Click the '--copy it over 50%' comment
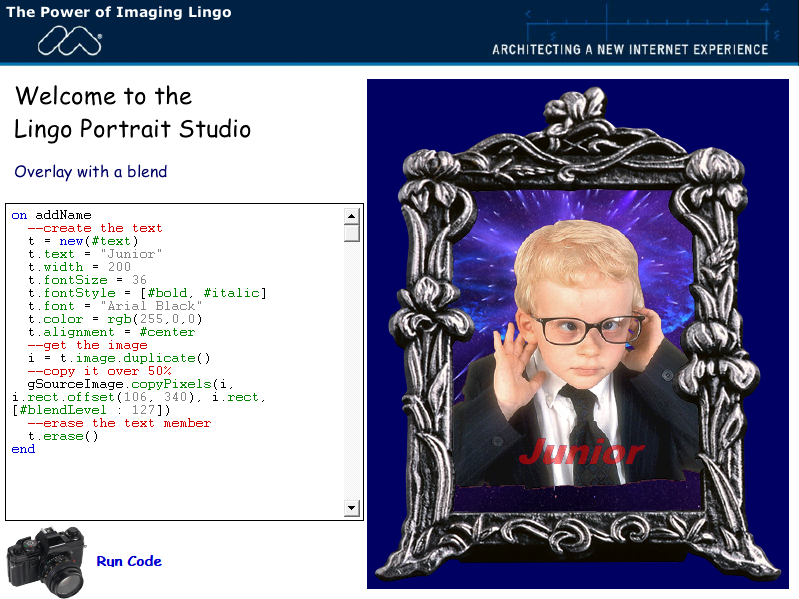This screenshot has width=799, height=599. pos(99,371)
